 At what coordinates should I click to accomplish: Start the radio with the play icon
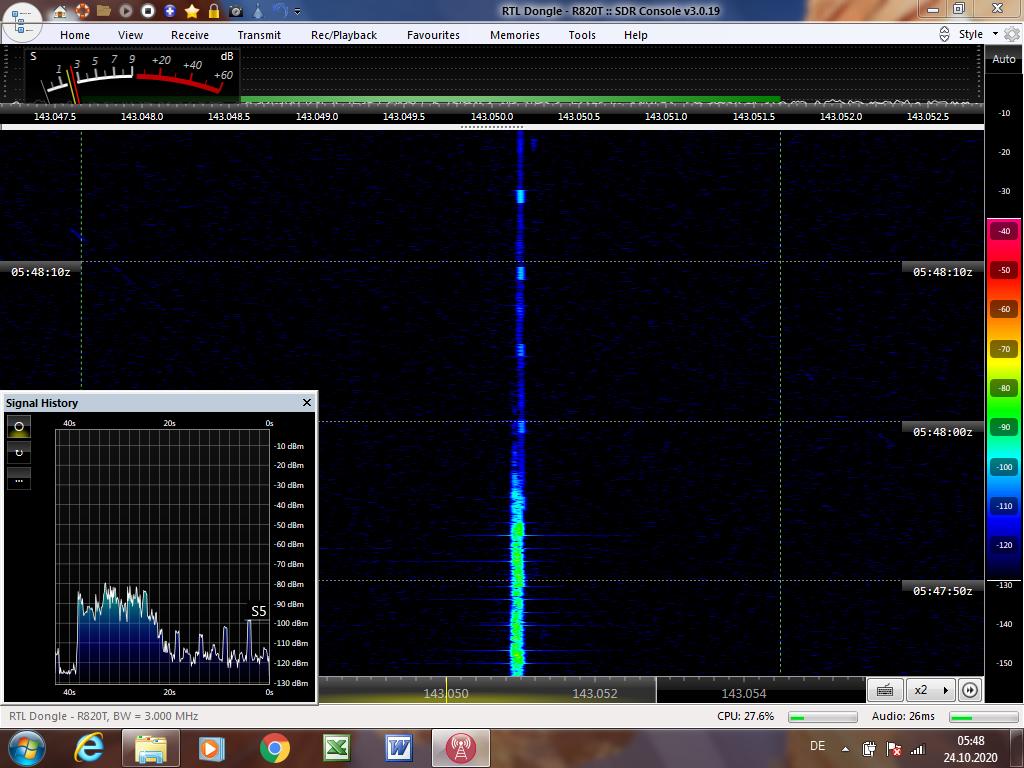pyautogui.click(x=126, y=11)
